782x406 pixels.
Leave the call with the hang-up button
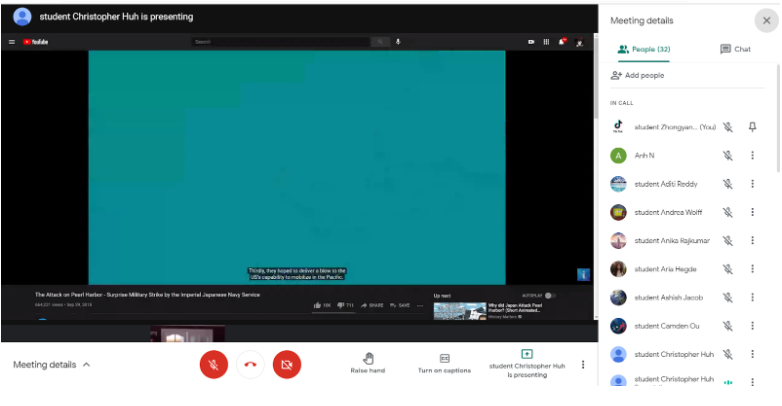250,365
